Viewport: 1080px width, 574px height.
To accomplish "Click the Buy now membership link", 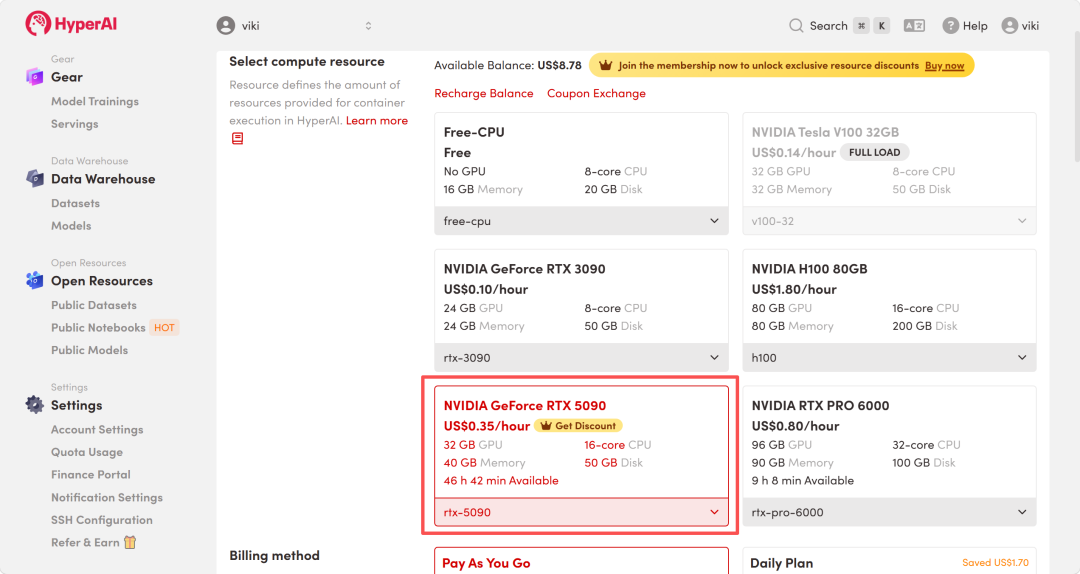I will coord(944,65).
